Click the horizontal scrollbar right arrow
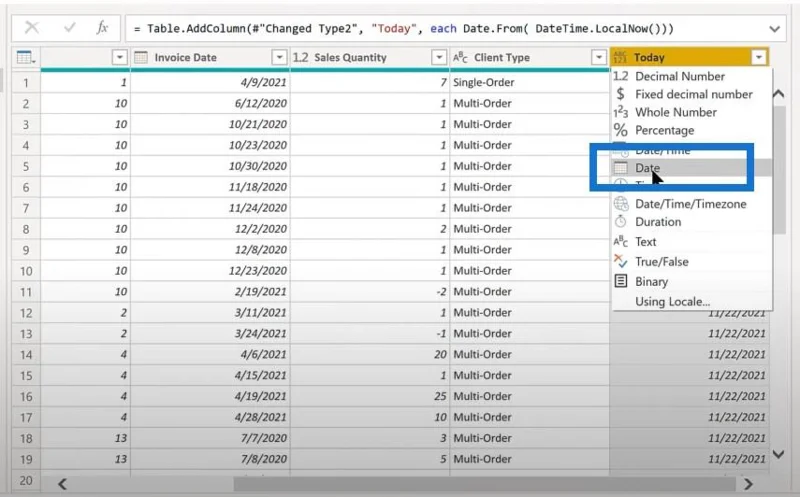Image resolution: width=800 pixels, height=497 pixels. tap(748, 484)
